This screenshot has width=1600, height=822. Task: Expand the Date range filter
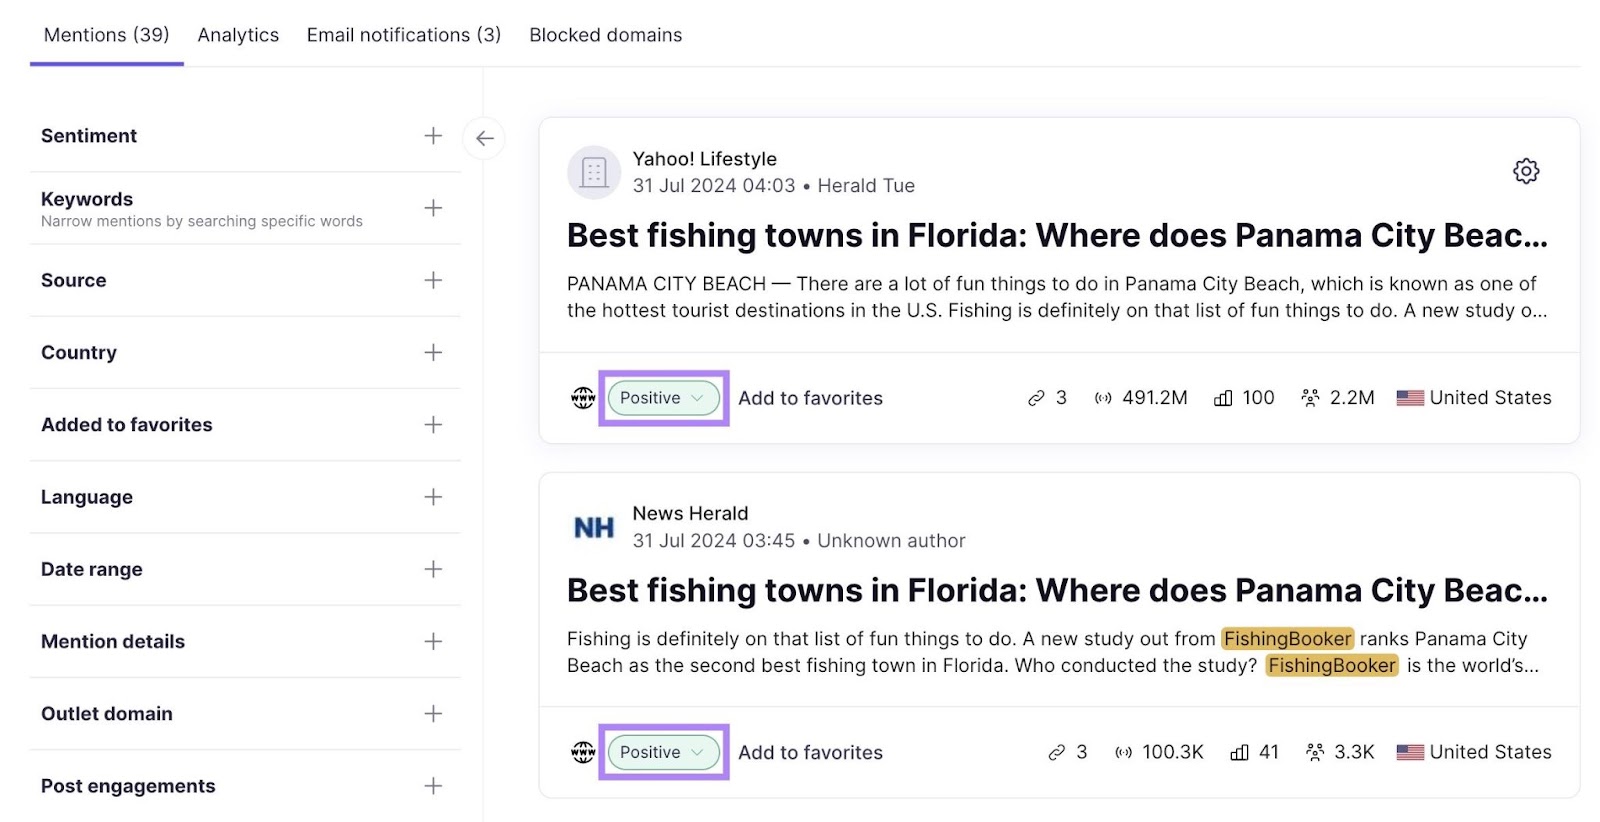(432, 569)
